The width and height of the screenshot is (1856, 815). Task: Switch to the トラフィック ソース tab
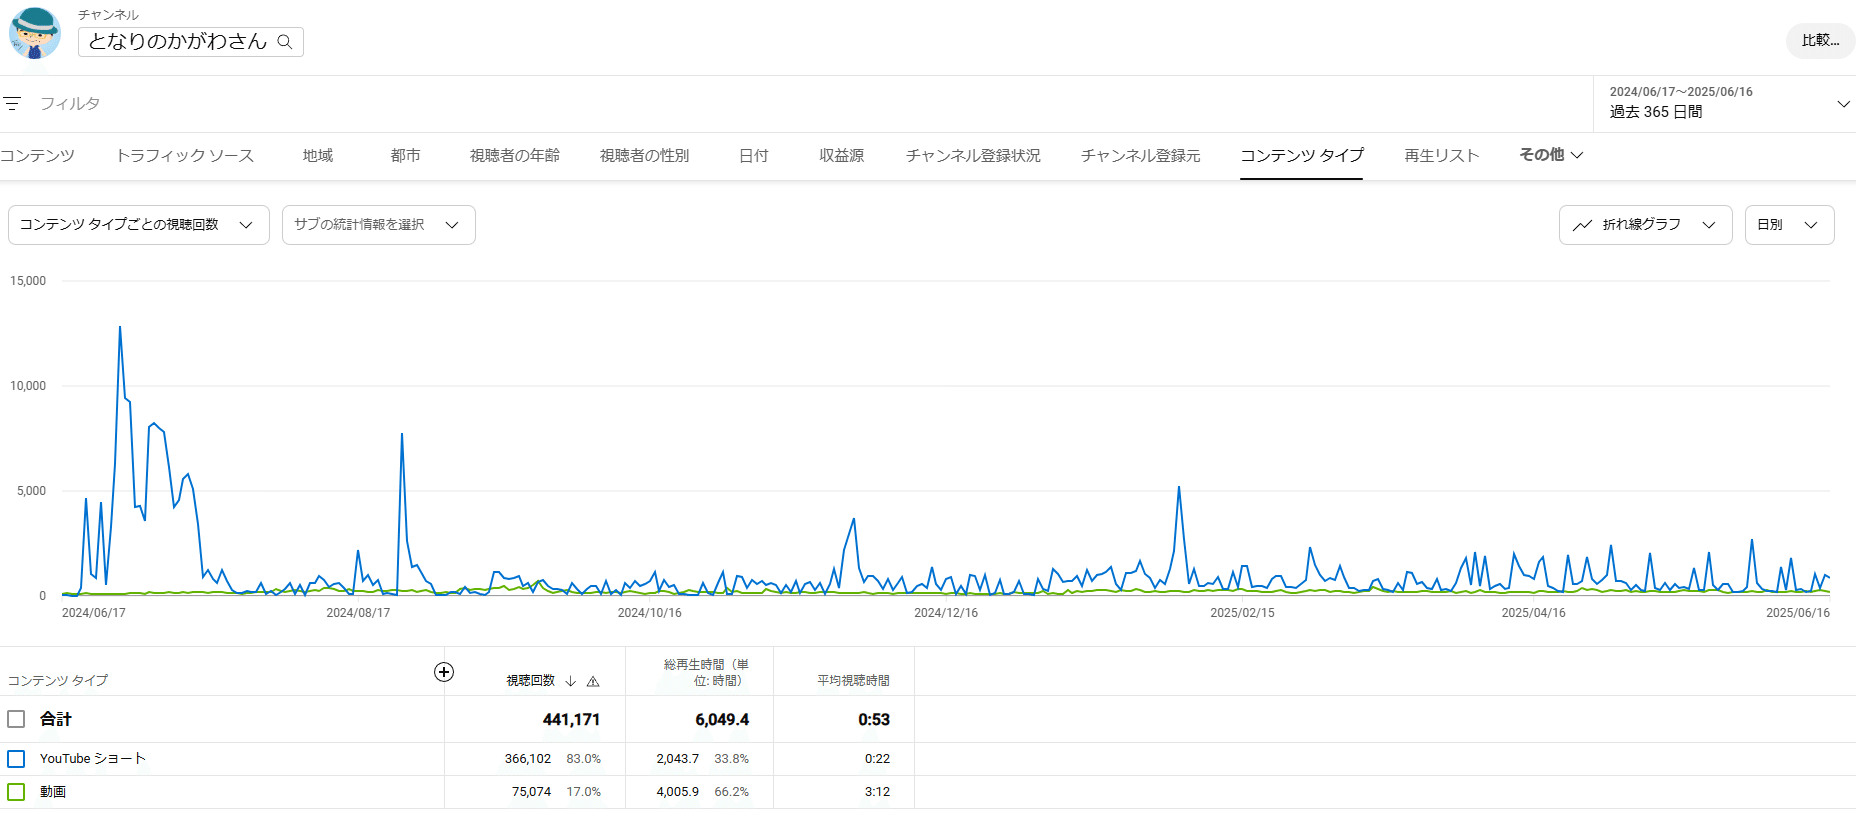[x=185, y=156]
